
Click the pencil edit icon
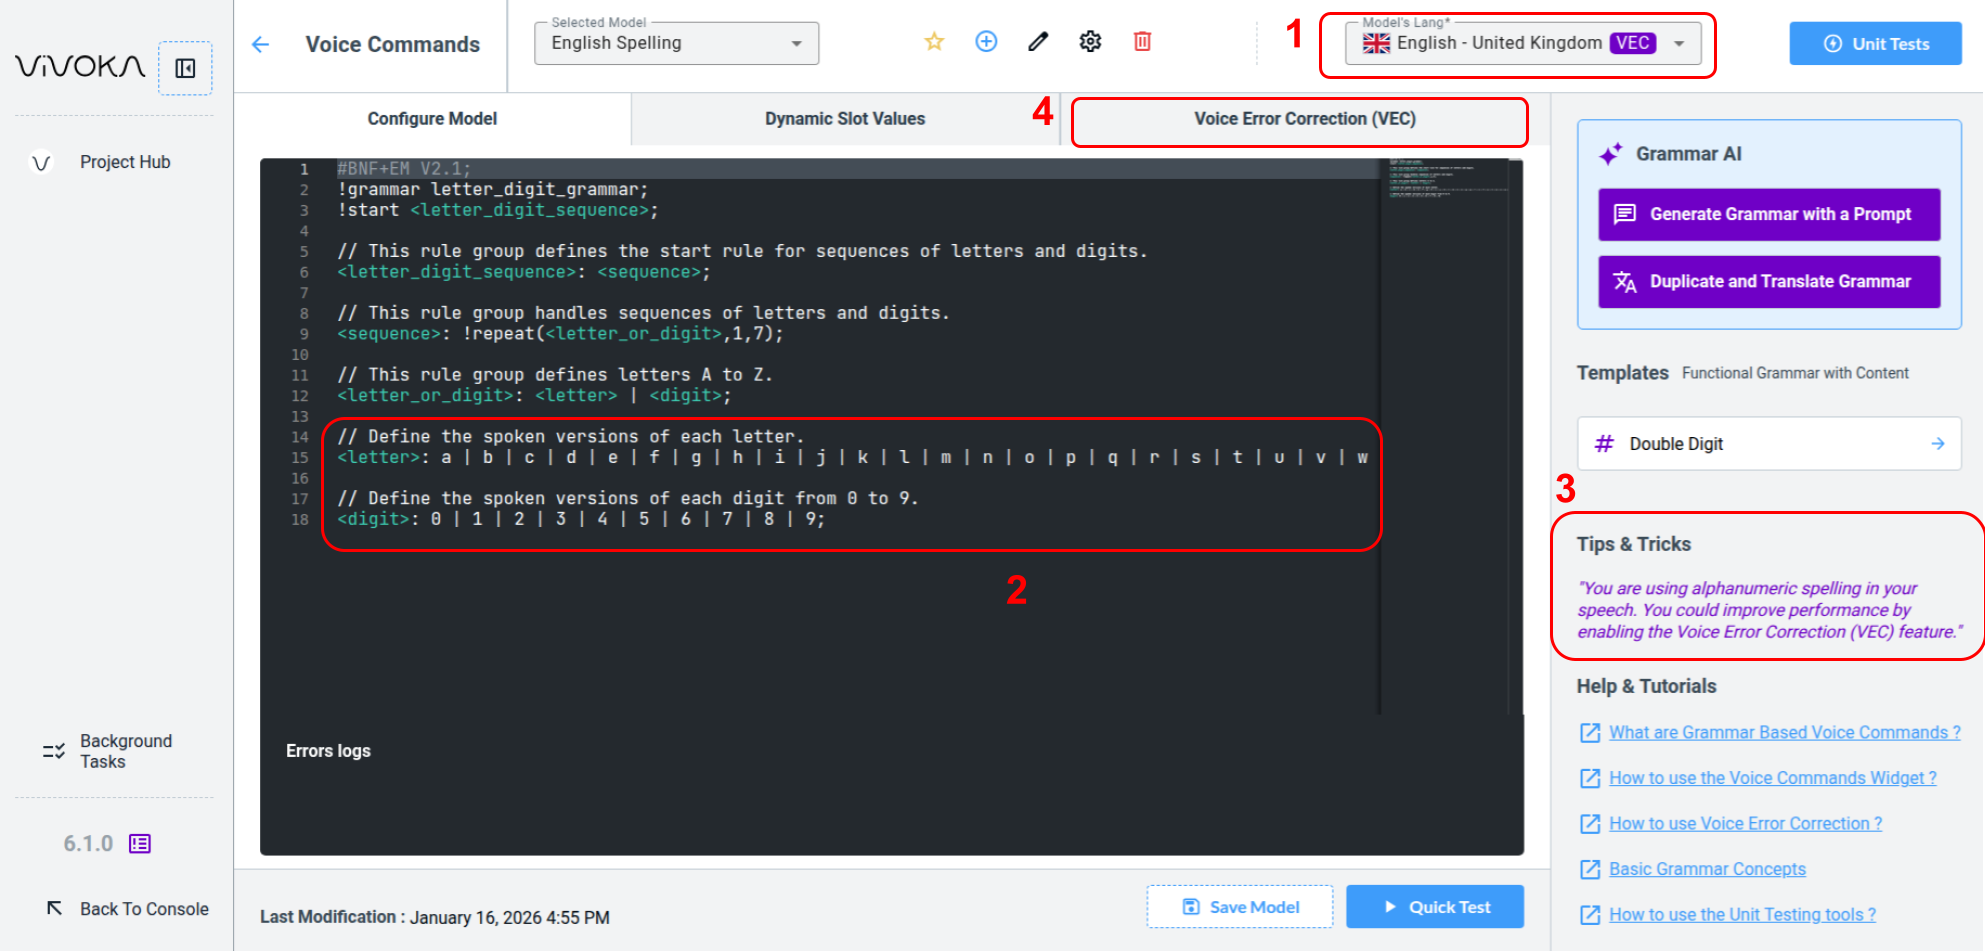pyautogui.click(x=1038, y=42)
